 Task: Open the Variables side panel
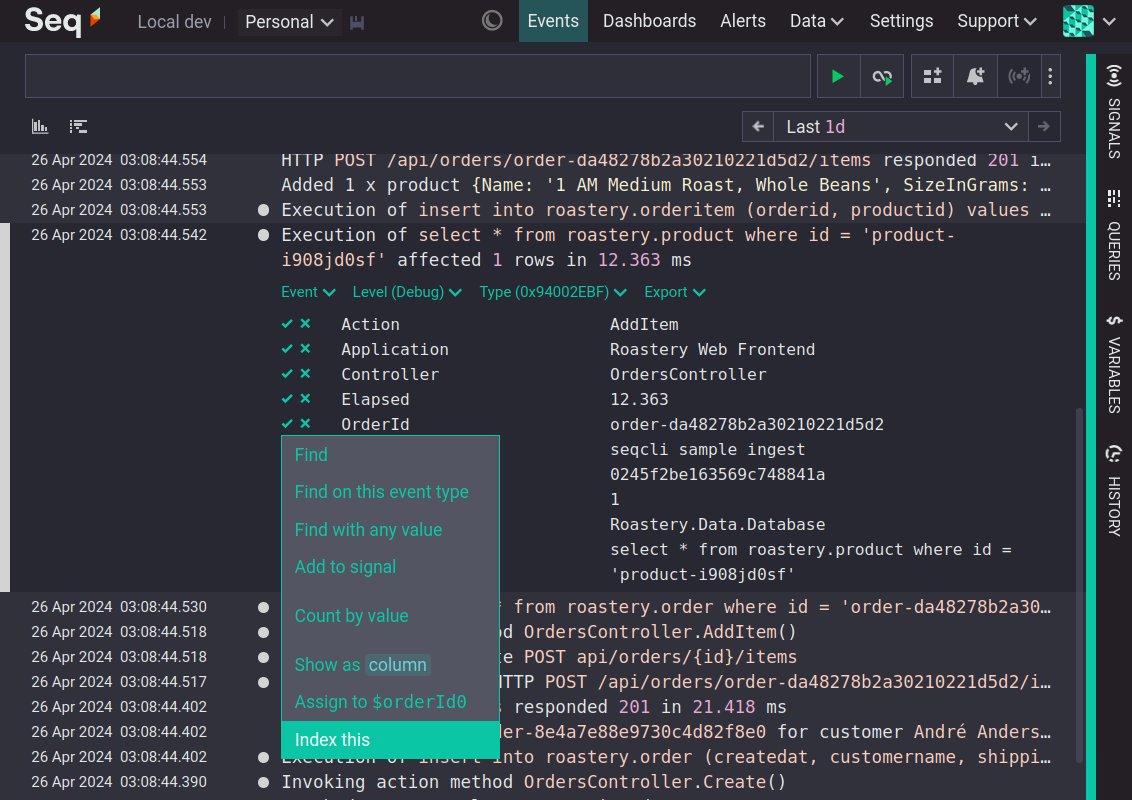pyautogui.click(x=1114, y=363)
